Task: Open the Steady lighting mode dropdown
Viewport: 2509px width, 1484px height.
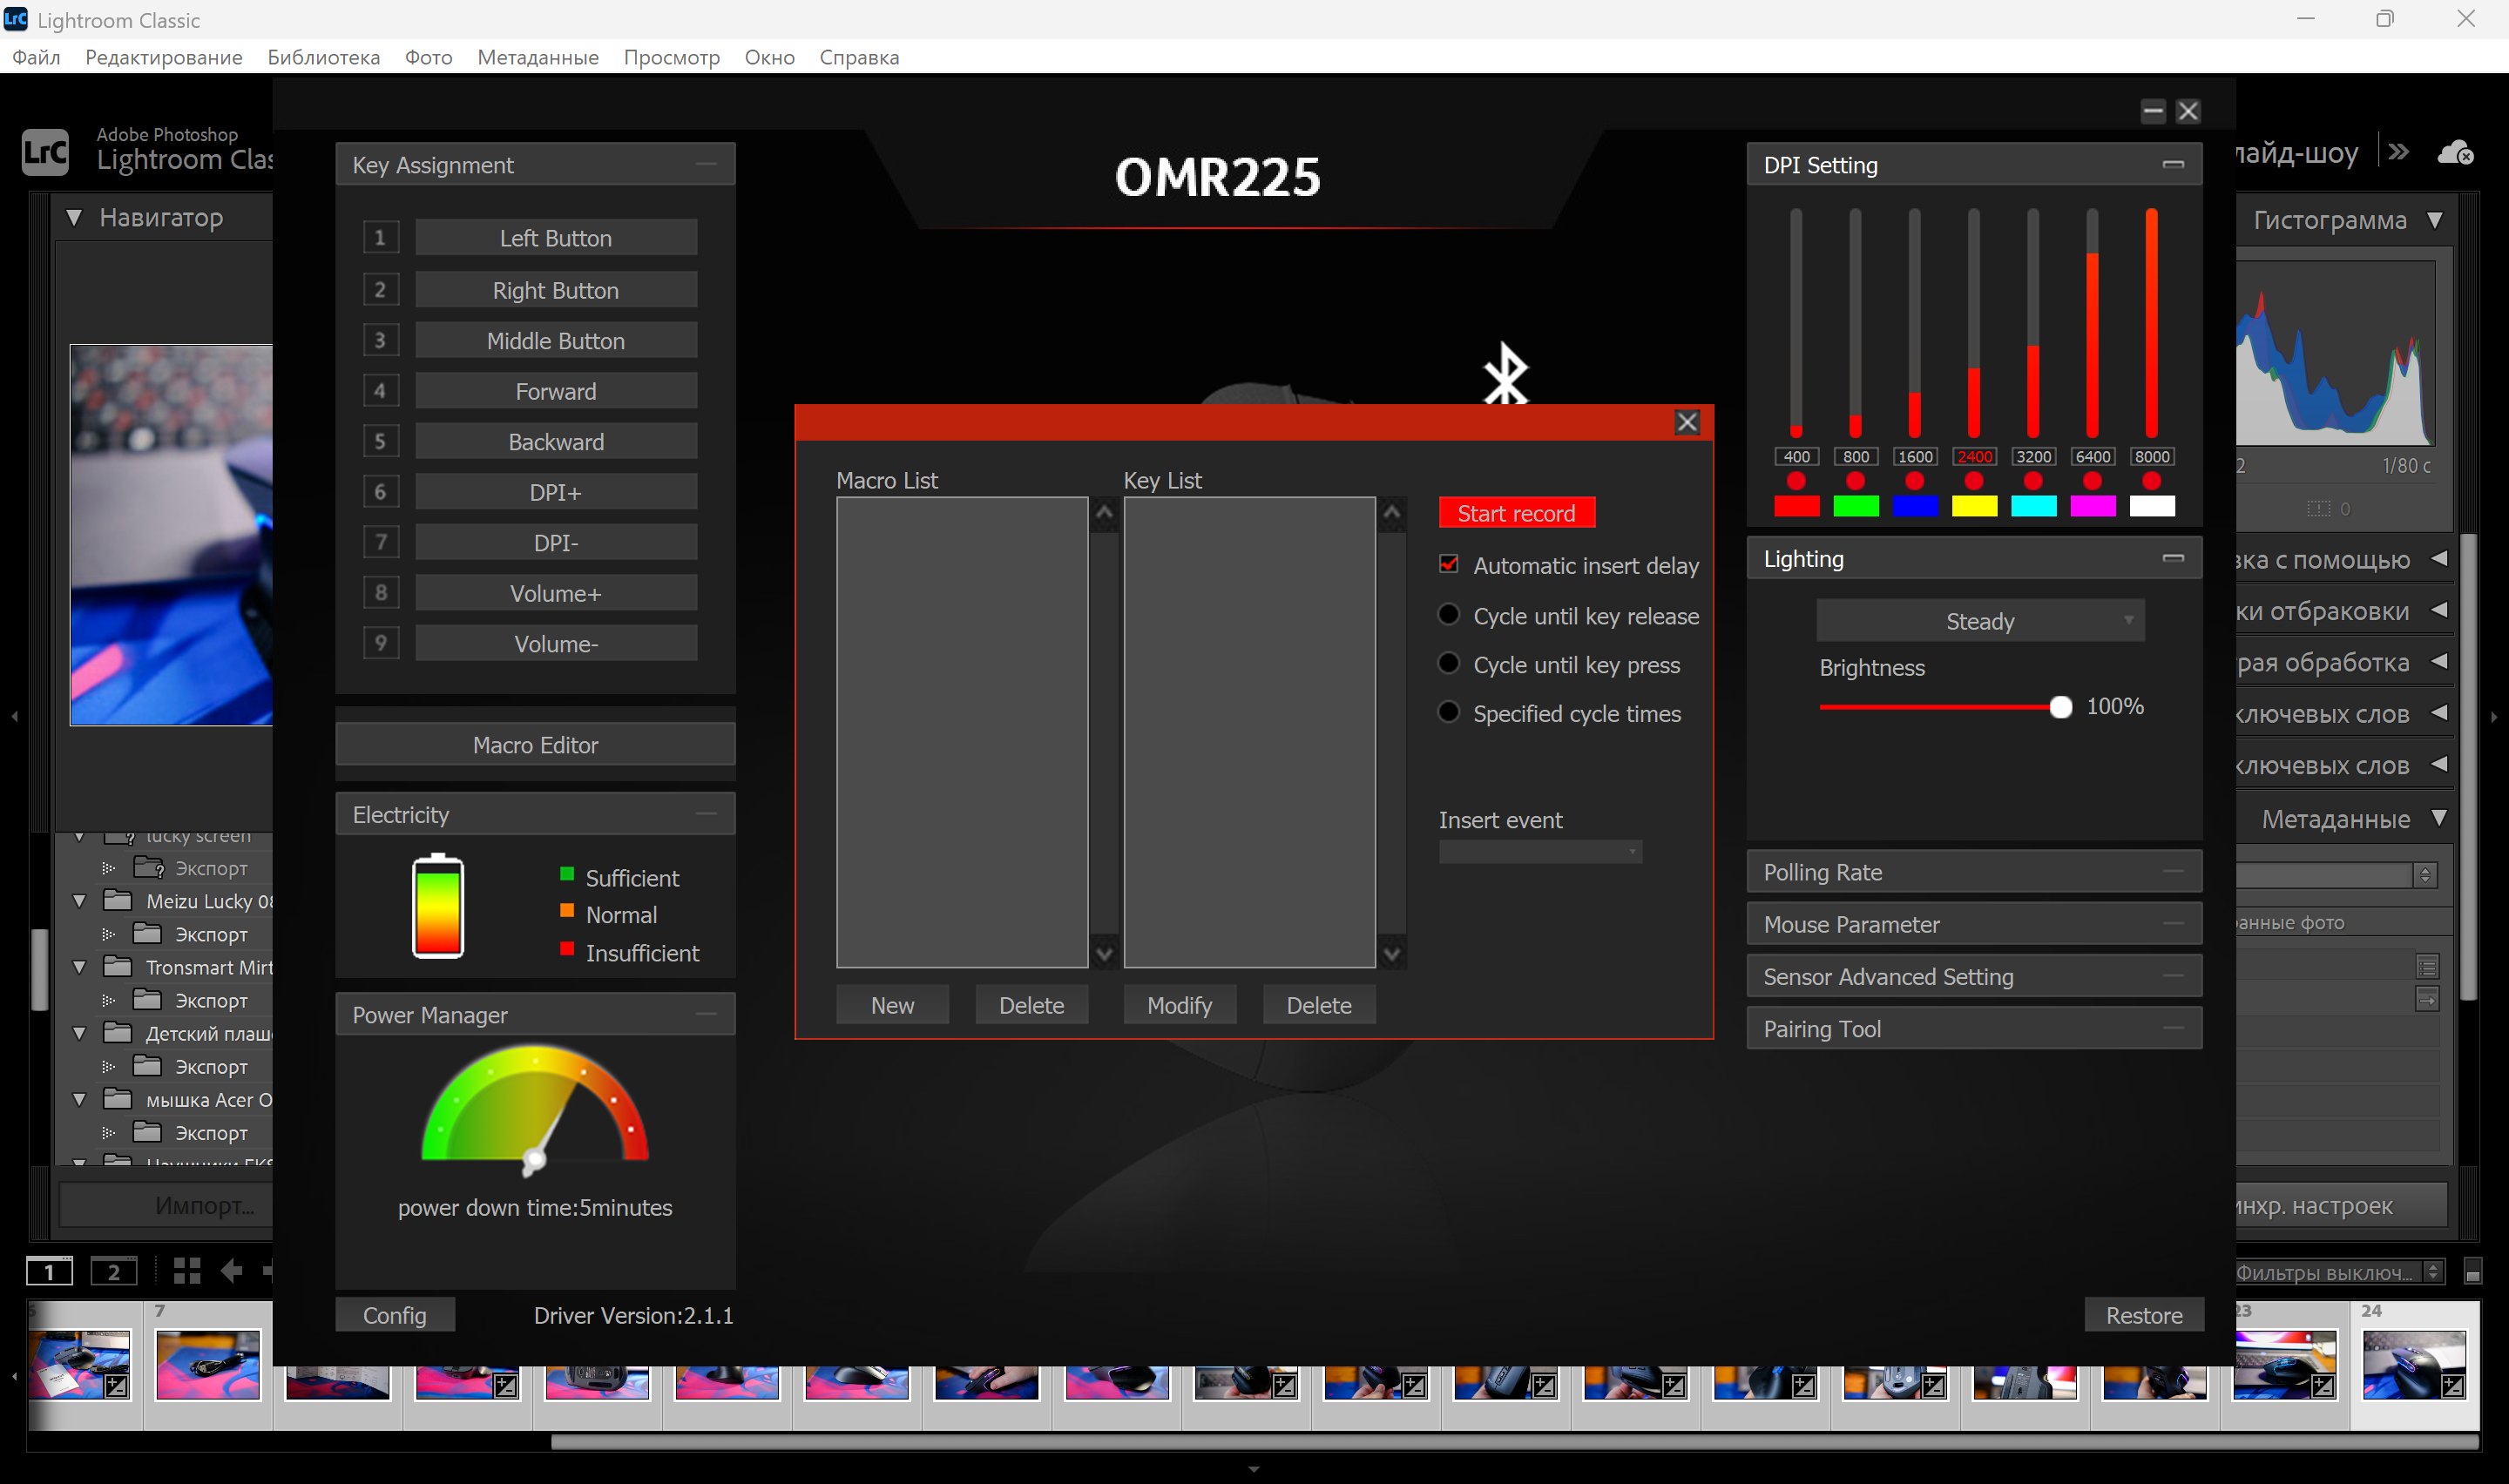Action: pos(1979,621)
